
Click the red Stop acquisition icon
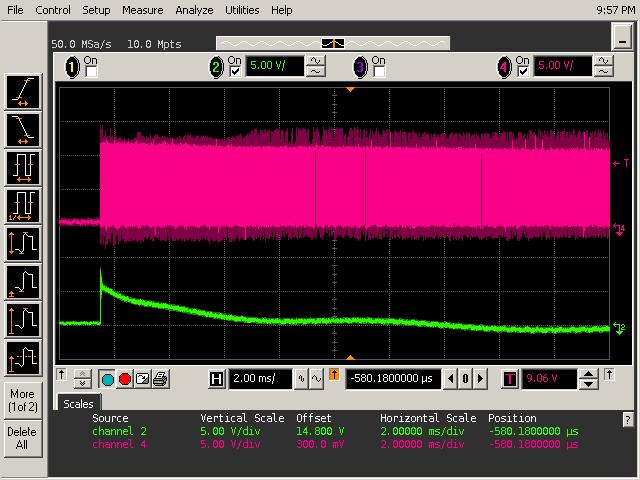(125, 379)
